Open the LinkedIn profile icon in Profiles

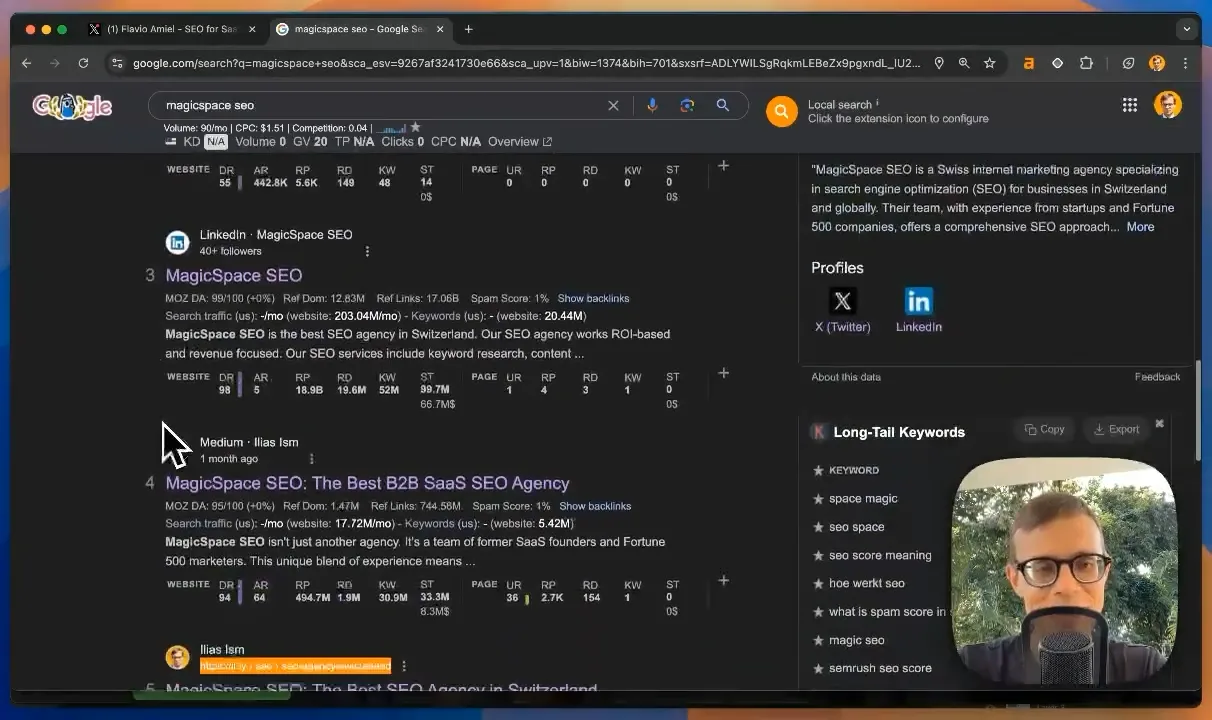[x=918, y=301]
